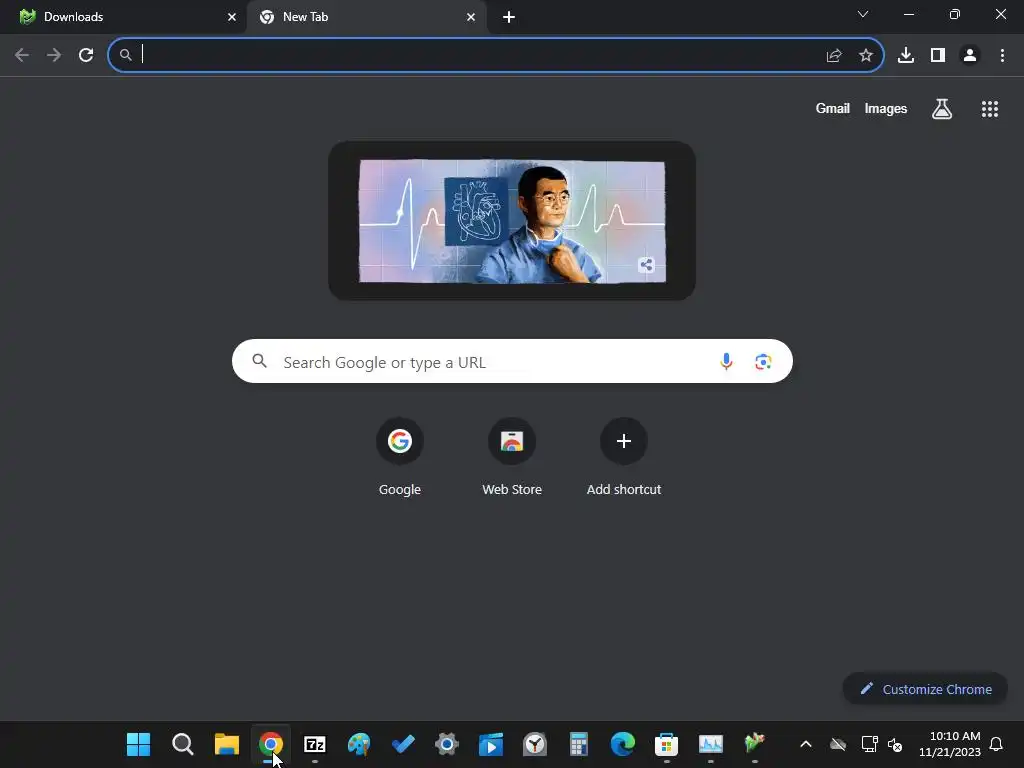
Task: Open Chrome downloads tray icon
Action: [x=906, y=56]
